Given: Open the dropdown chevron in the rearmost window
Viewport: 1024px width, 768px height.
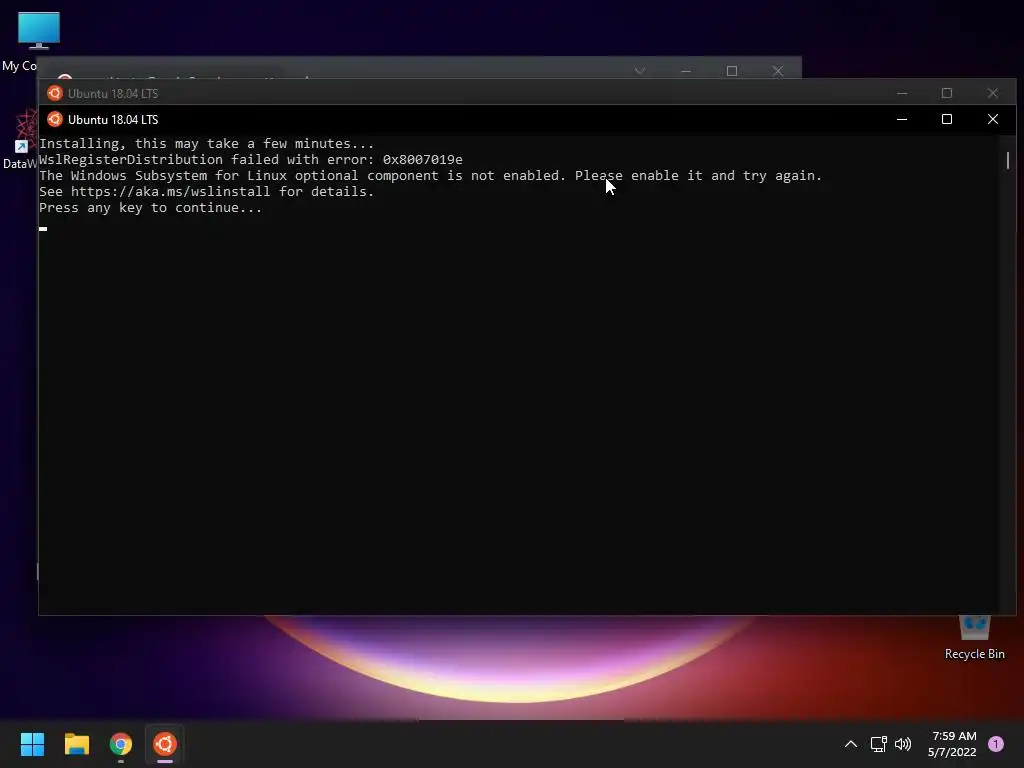Looking at the screenshot, I should (x=640, y=71).
